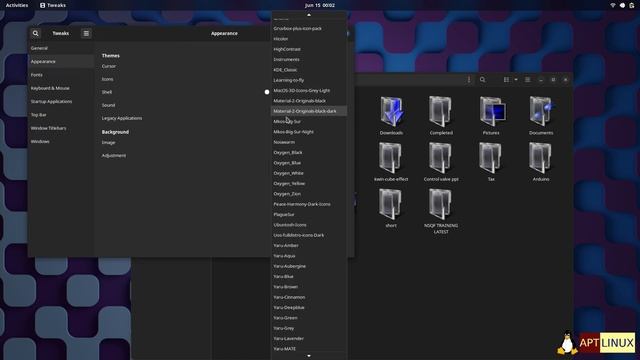This screenshot has width=640, height=360.
Task: Choose Yaru-Cinnamon icon theme
Action: [x=309, y=297]
